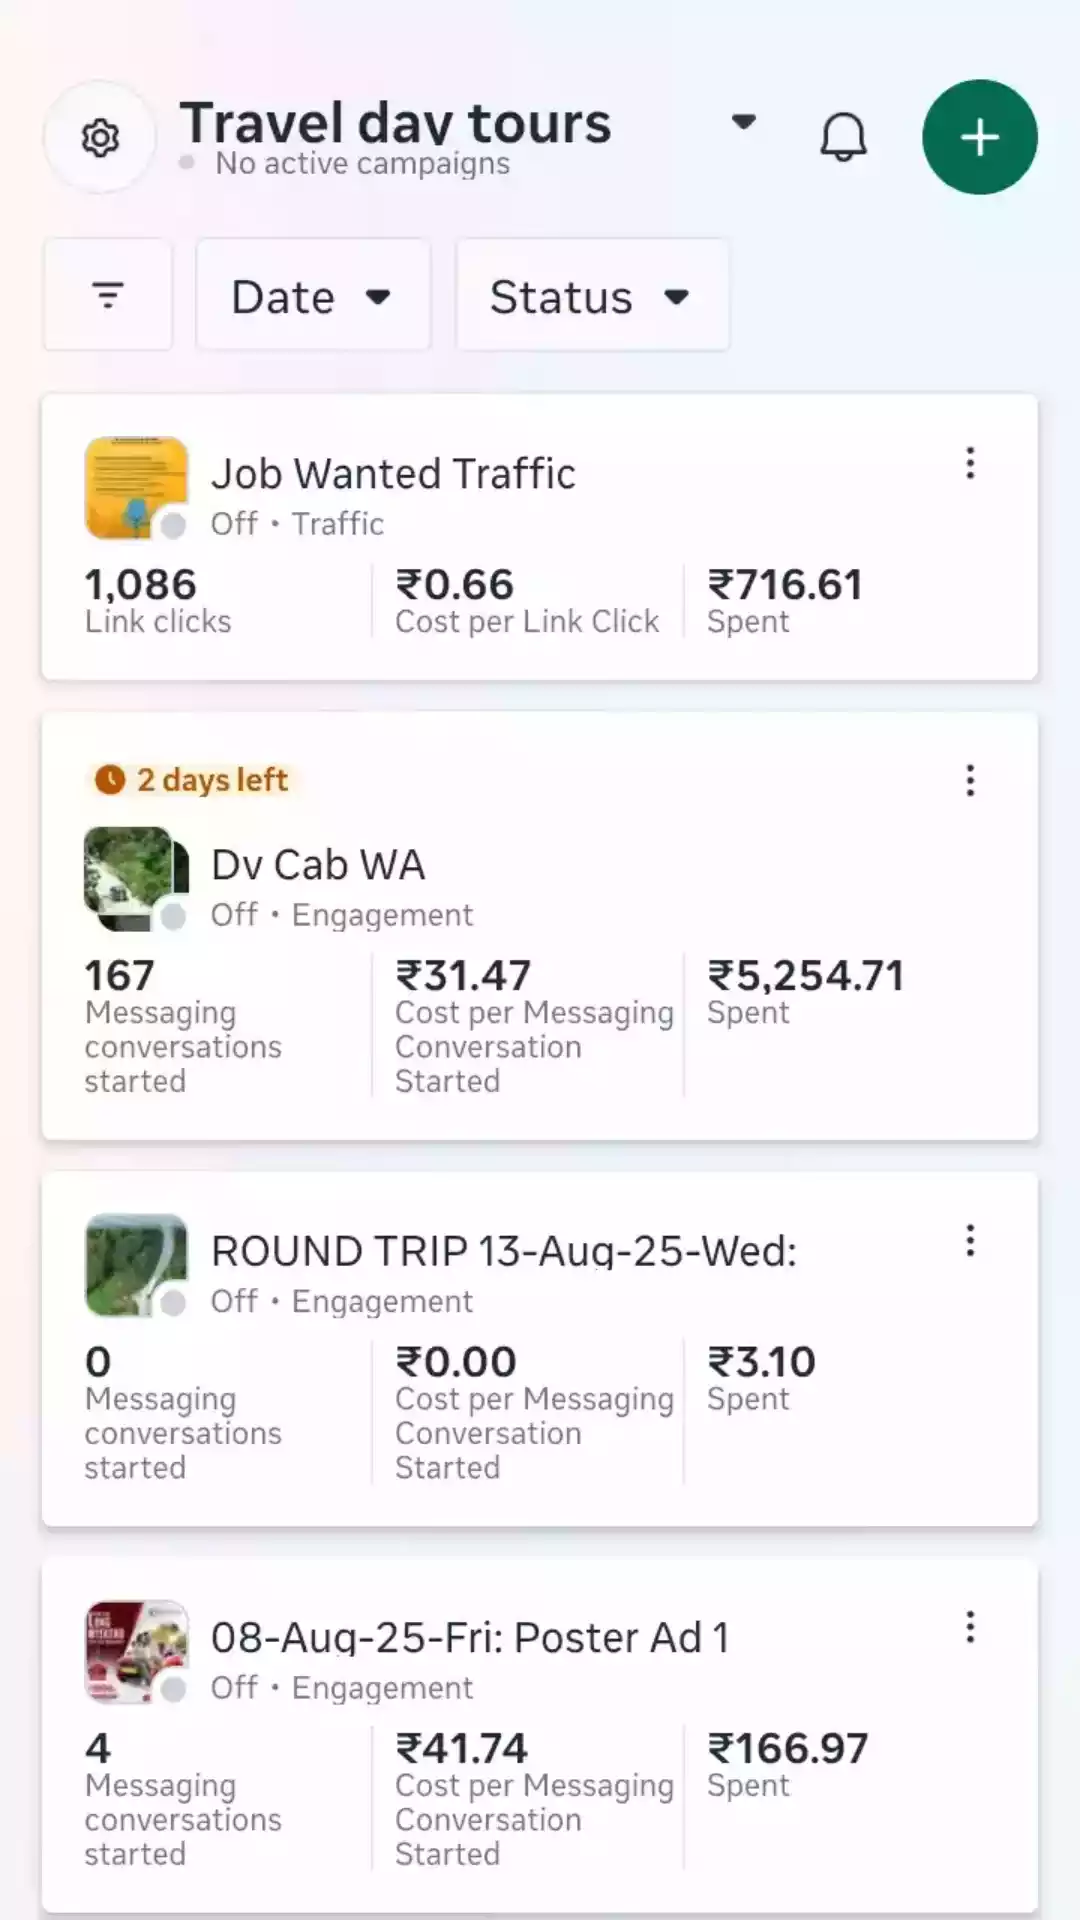The width and height of the screenshot is (1080, 1920).
Task: Open more options for Job Wanted Traffic
Action: click(970, 463)
